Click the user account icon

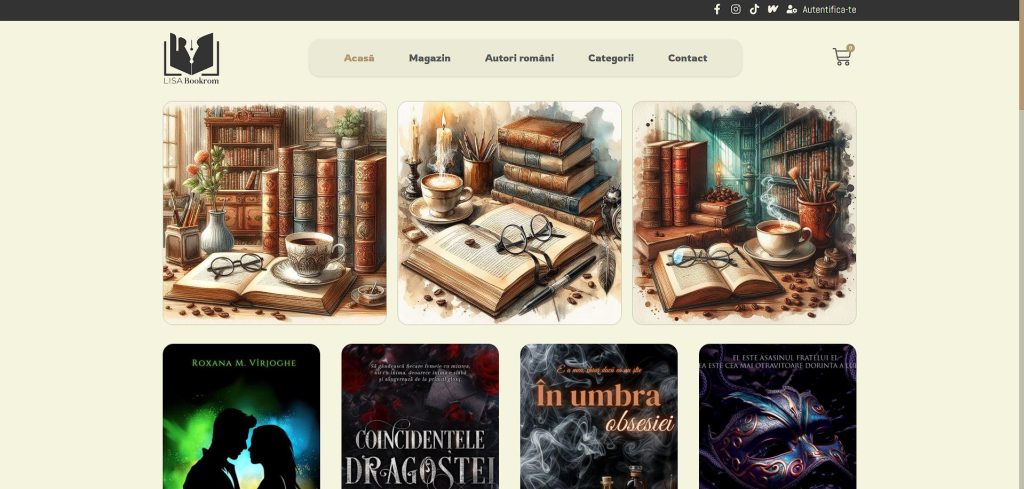[x=792, y=9]
